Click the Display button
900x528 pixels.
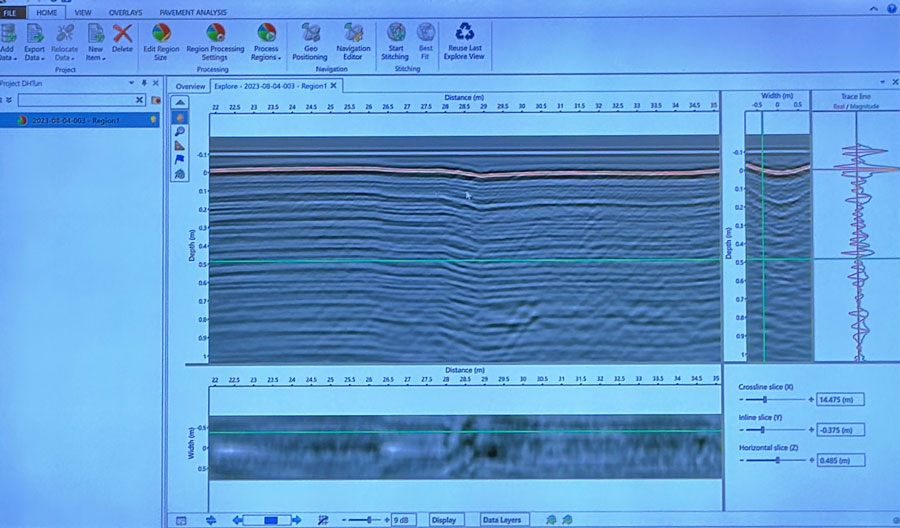tap(444, 520)
